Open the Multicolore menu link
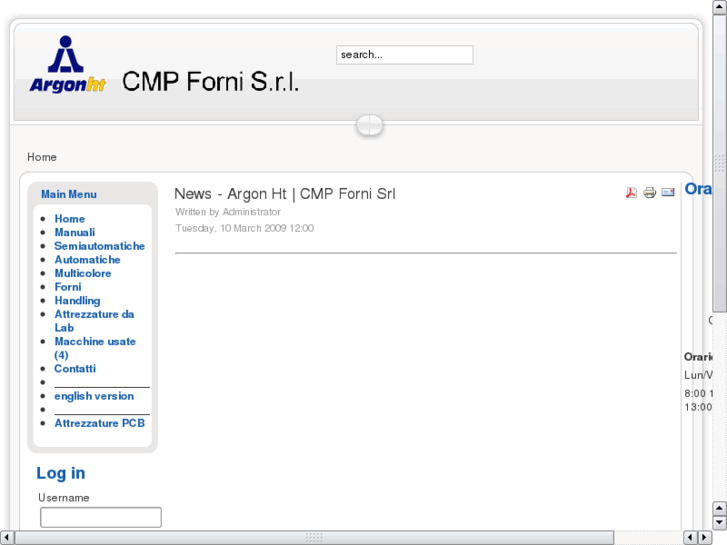Image resolution: width=727 pixels, height=545 pixels. coord(83,273)
